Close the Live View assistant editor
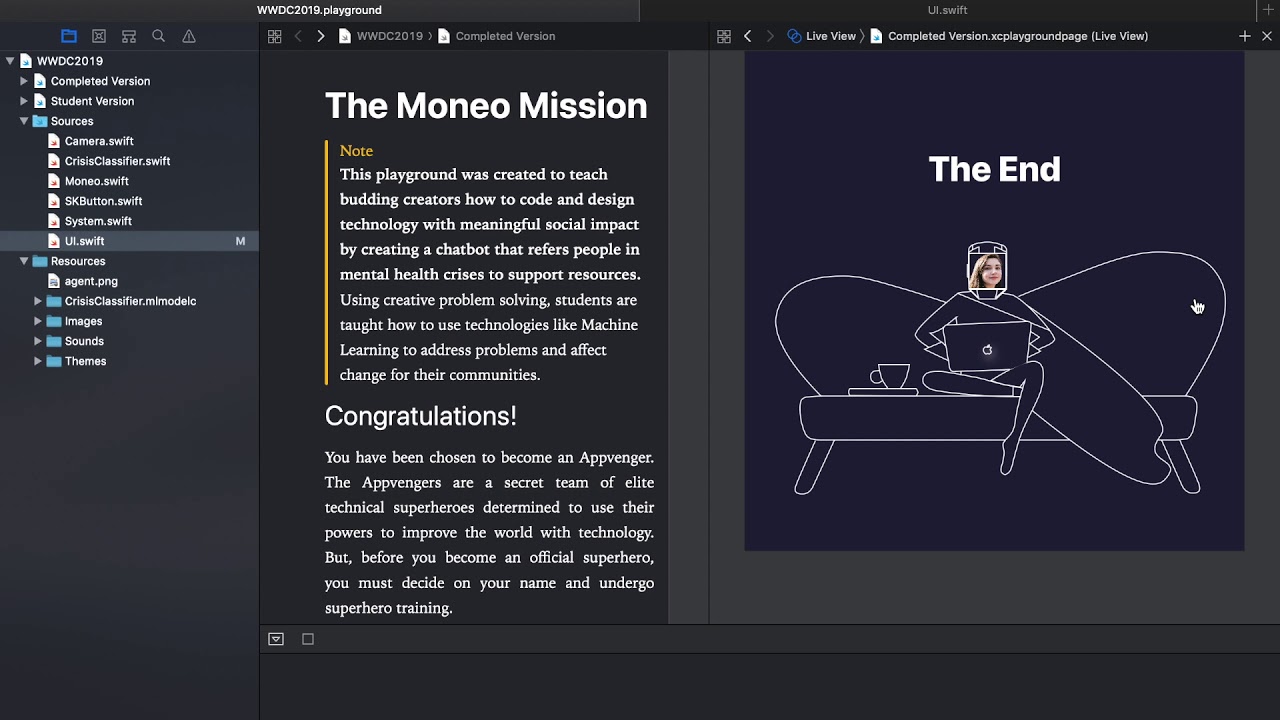This screenshot has height=720, width=1280. point(1267,36)
